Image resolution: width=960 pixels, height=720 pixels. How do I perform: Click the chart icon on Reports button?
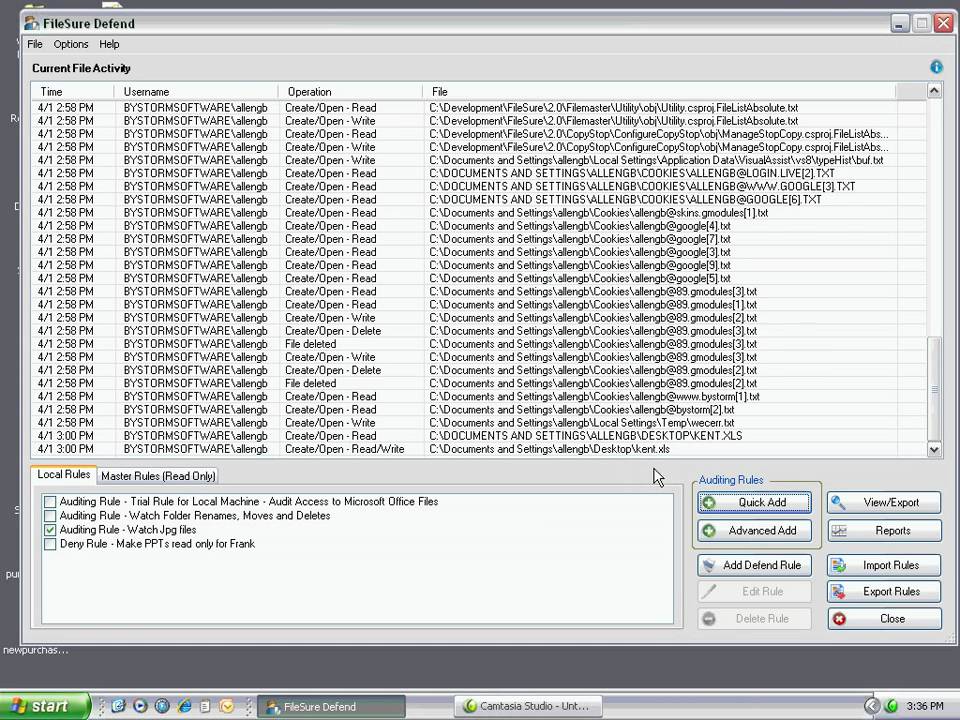tap(839, 531)
